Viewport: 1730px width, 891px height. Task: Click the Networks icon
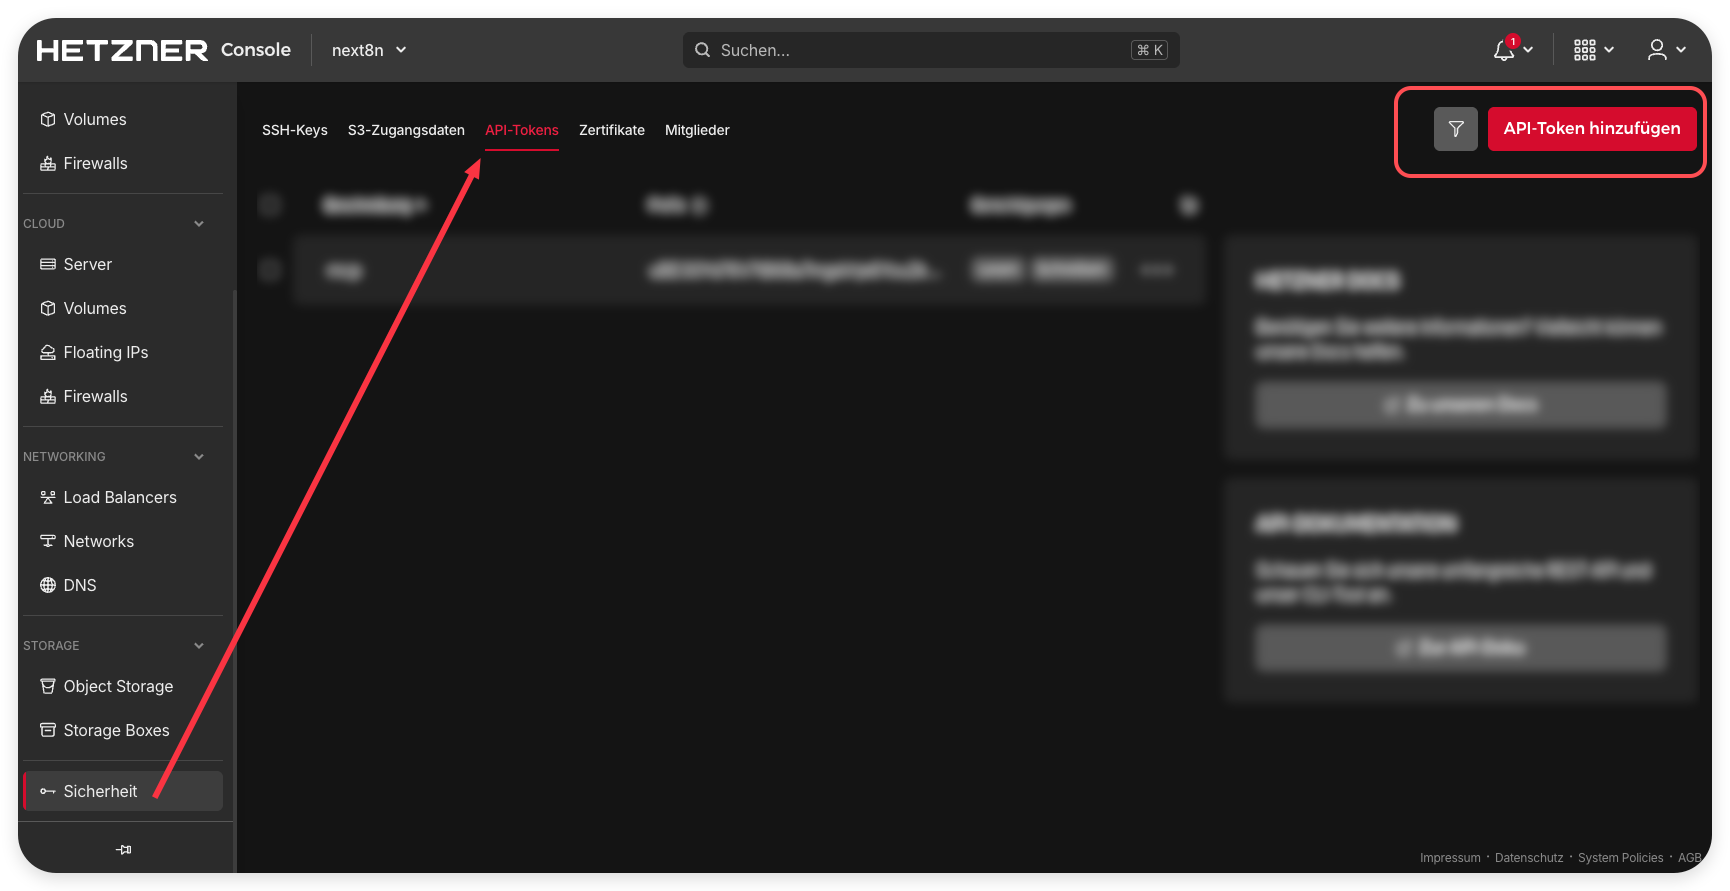[47, 541]
